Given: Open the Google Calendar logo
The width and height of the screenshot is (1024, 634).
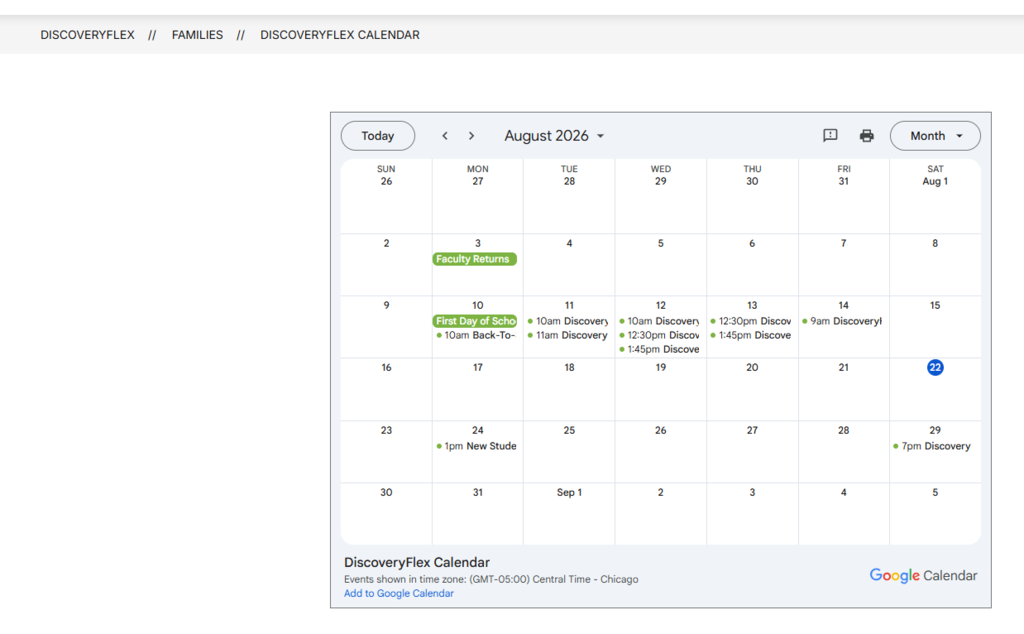Looking at the screenshot, I should [x=923, y=575].
